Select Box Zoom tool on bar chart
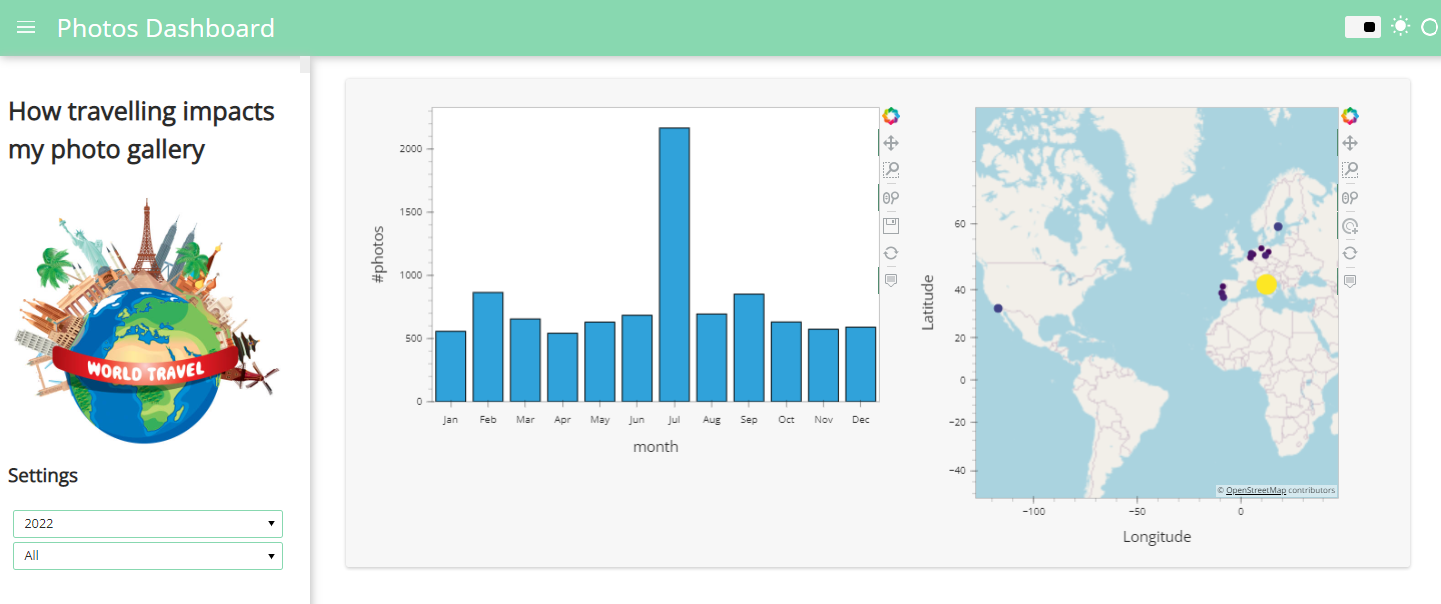The width and height of the screenshot is (1441, 604). click(x=891, y=170)
